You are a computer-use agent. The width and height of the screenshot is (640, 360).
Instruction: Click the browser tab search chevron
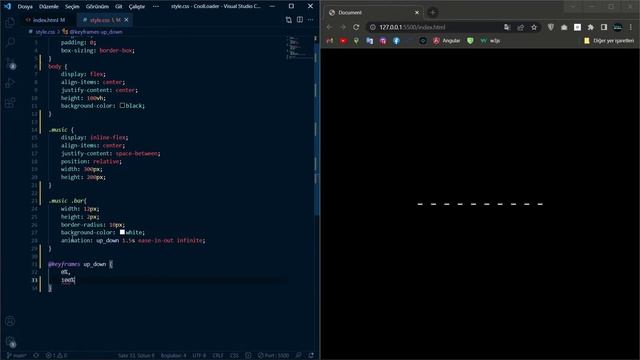573,7
